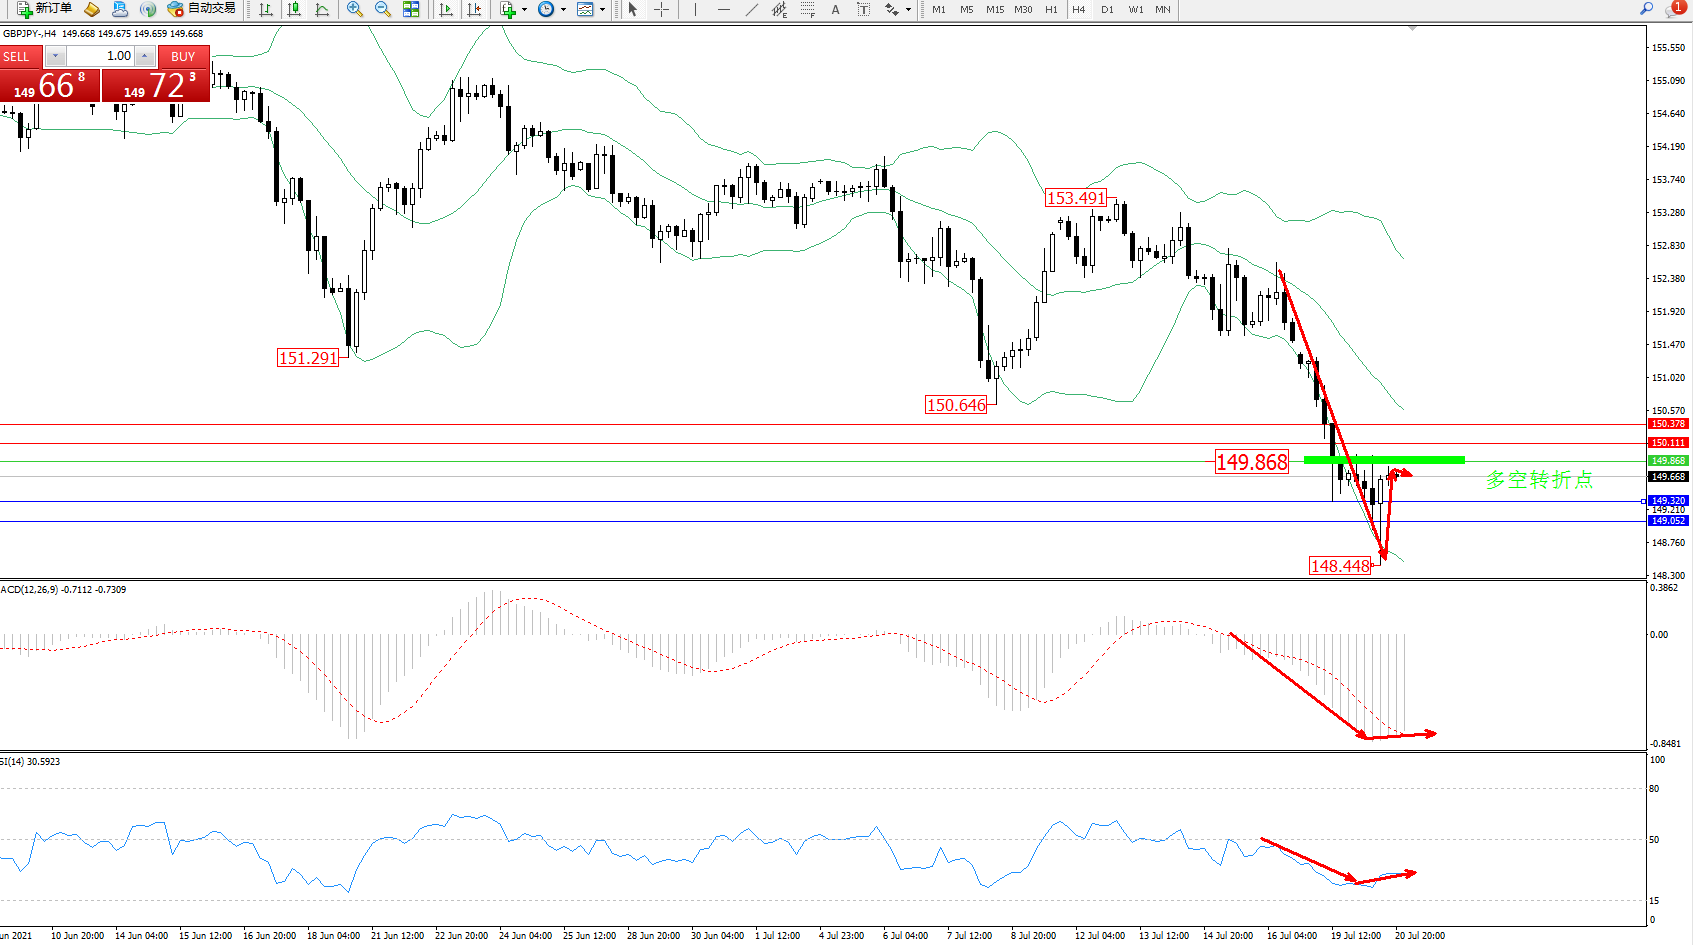This screenshot has height=945, width=1693.
Task: Zoom in on the chart
Action: (x=355, y=9)
